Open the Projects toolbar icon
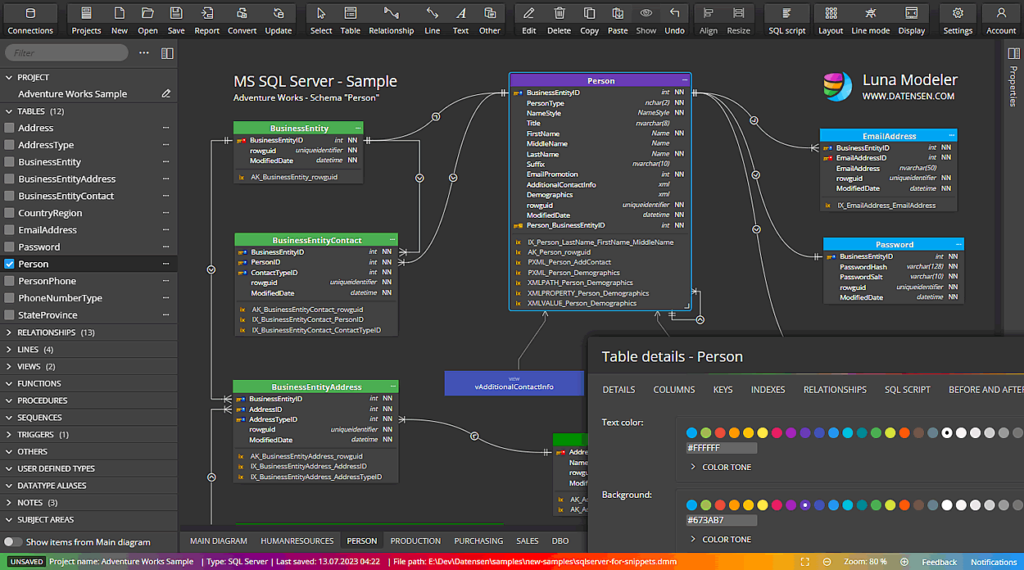 point(86,20)
